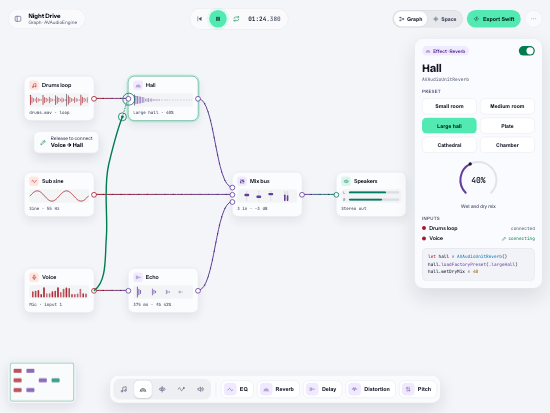Screen dimensions: 550x413
Task: Select Plate preset
Action: [507, 126]
